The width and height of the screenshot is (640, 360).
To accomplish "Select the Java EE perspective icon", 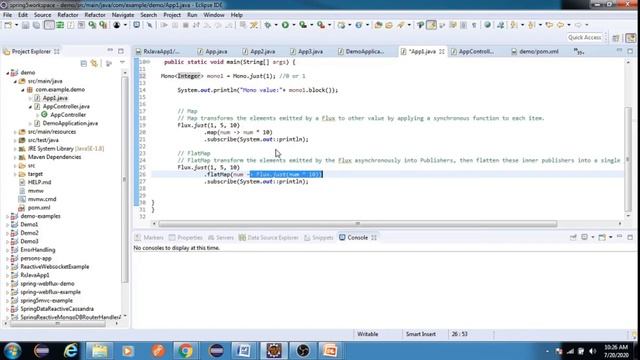I will [x=631, y=38].
